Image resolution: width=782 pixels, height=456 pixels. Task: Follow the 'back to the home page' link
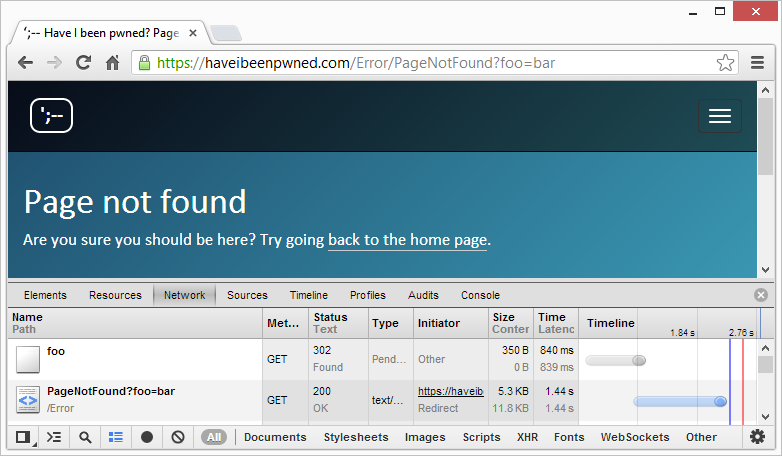407,240
